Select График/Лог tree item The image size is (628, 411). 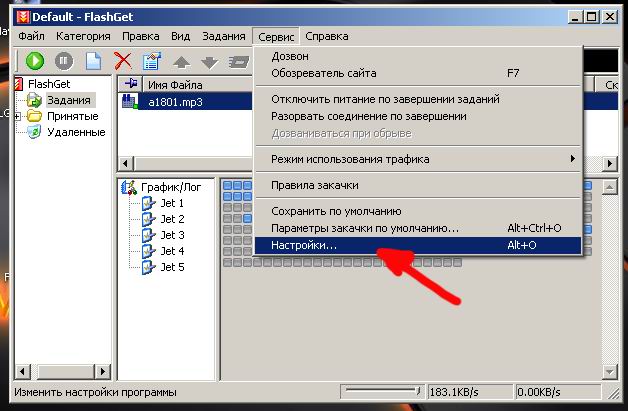point(171,187)
